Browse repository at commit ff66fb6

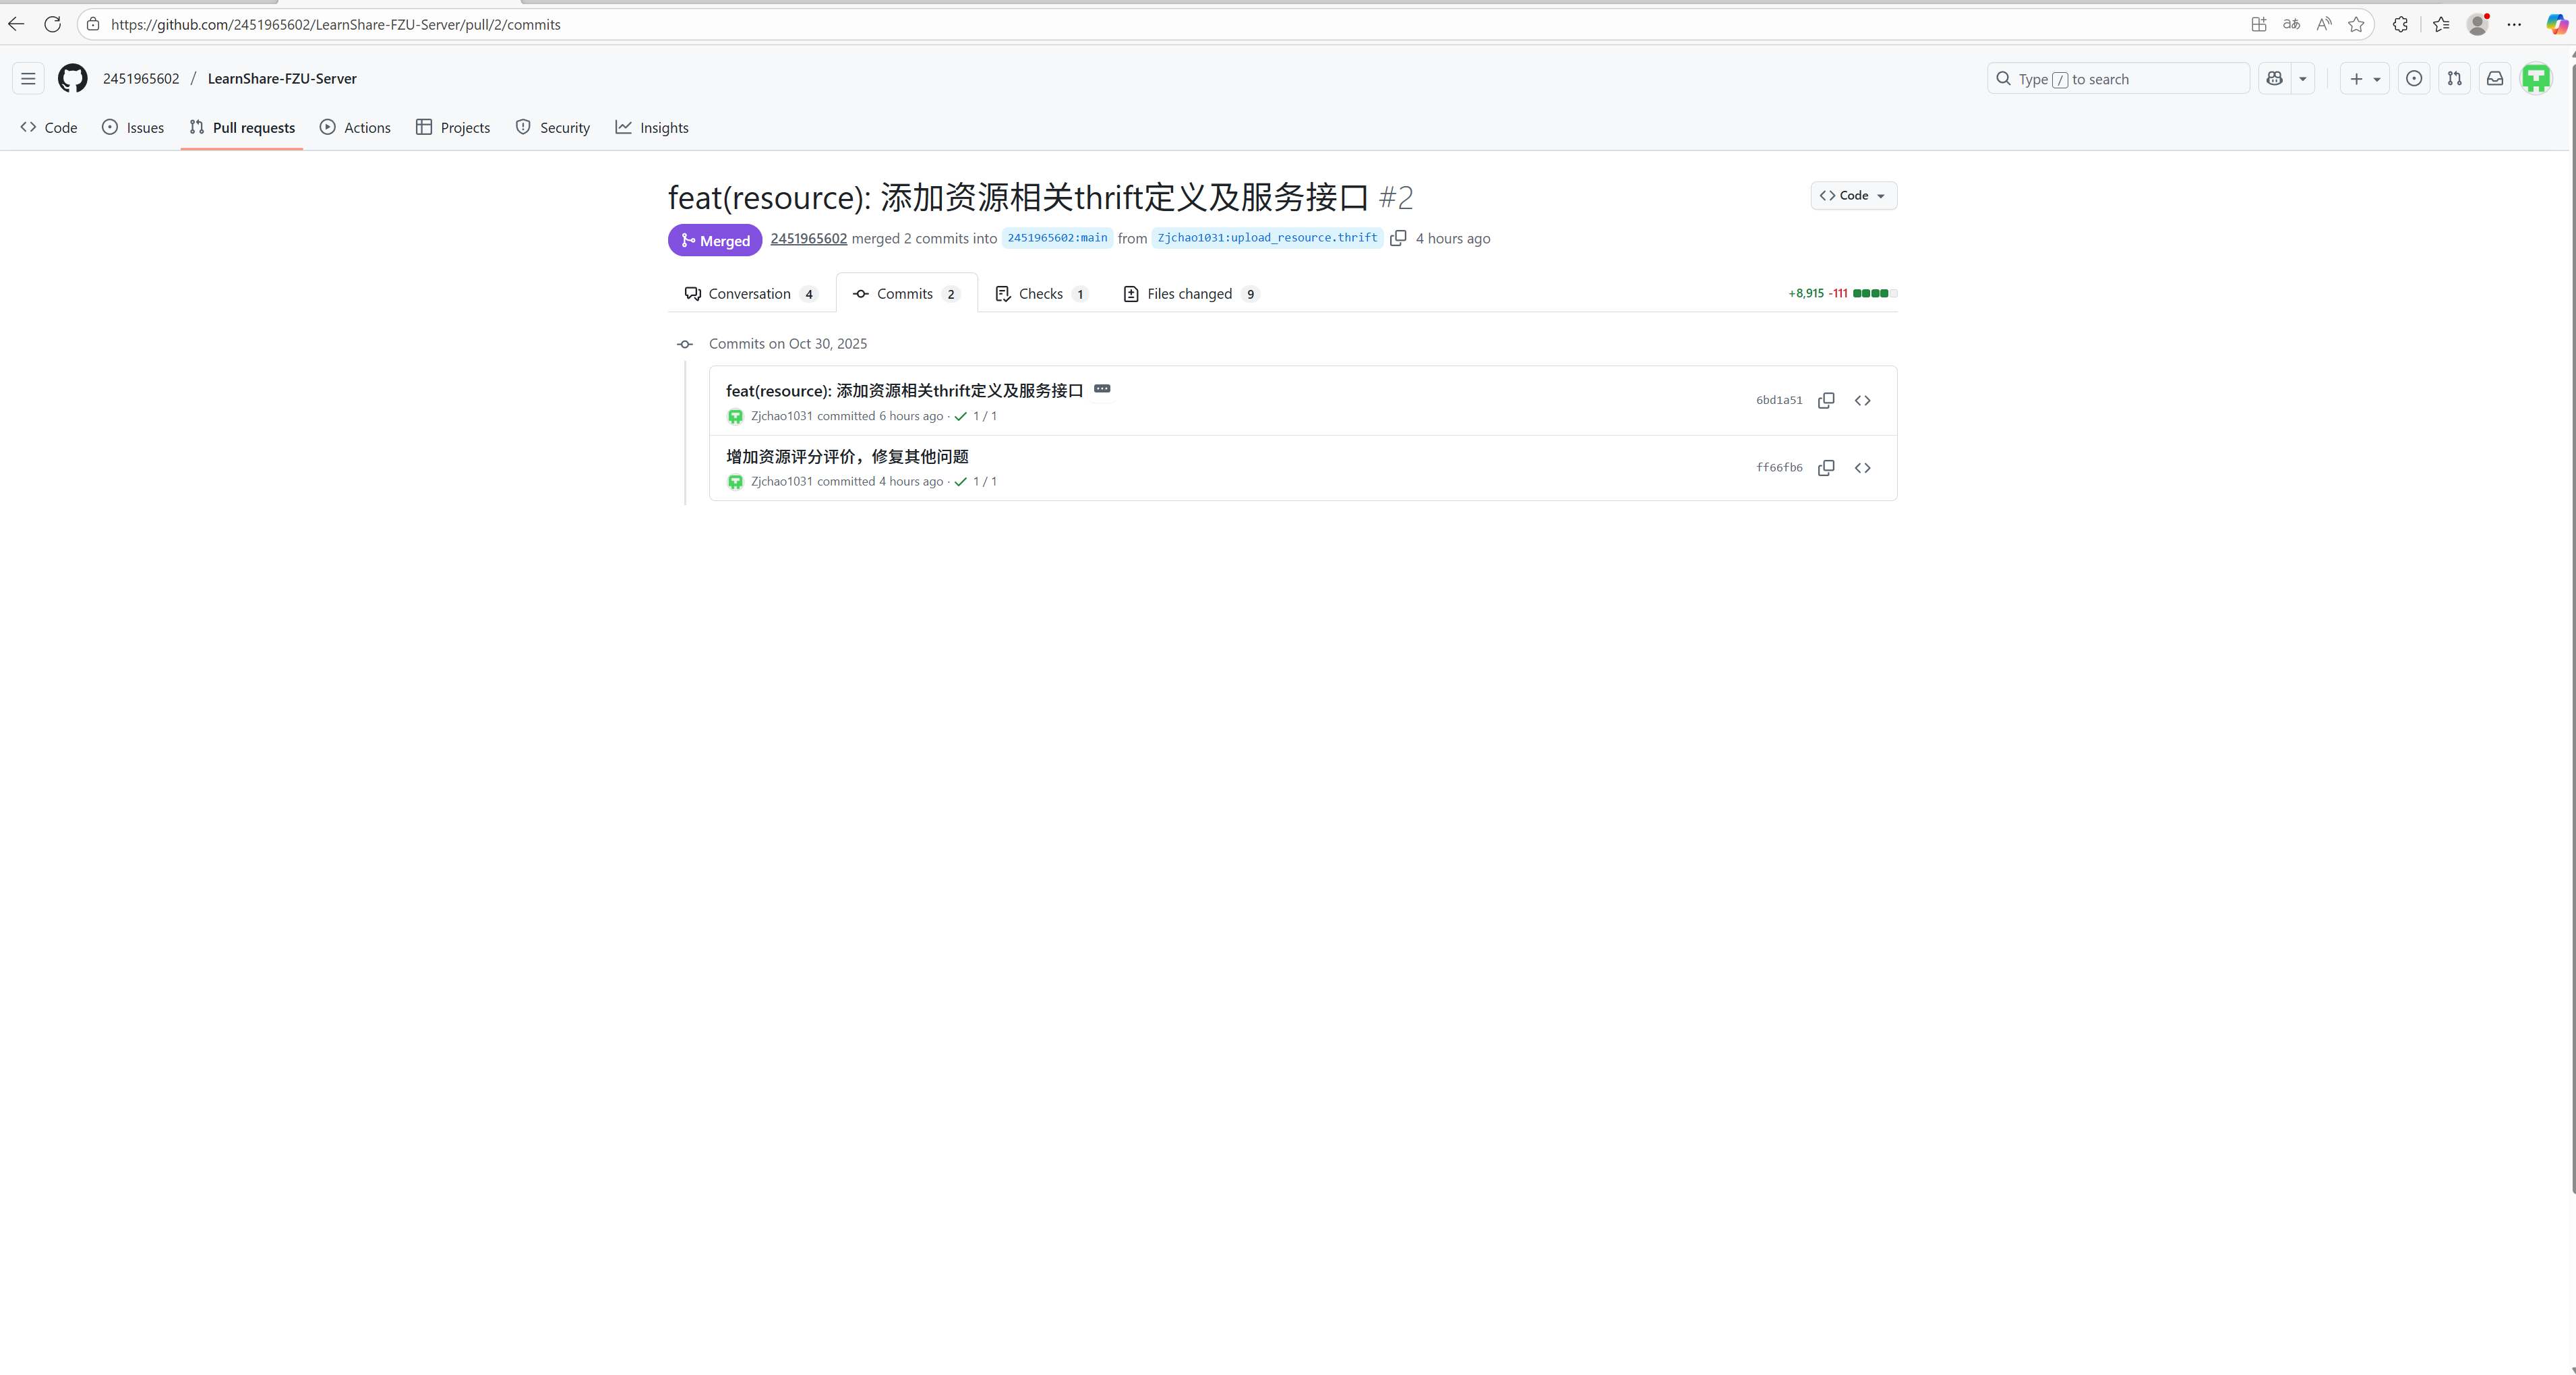pyautogui.click(x=1862, y=468)
